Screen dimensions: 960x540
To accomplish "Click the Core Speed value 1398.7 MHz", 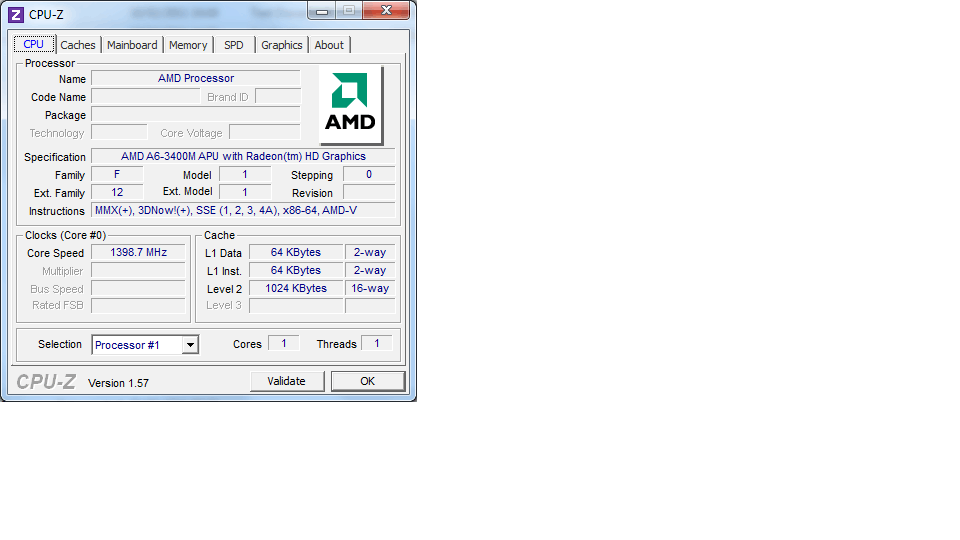I will click(138, 252).
